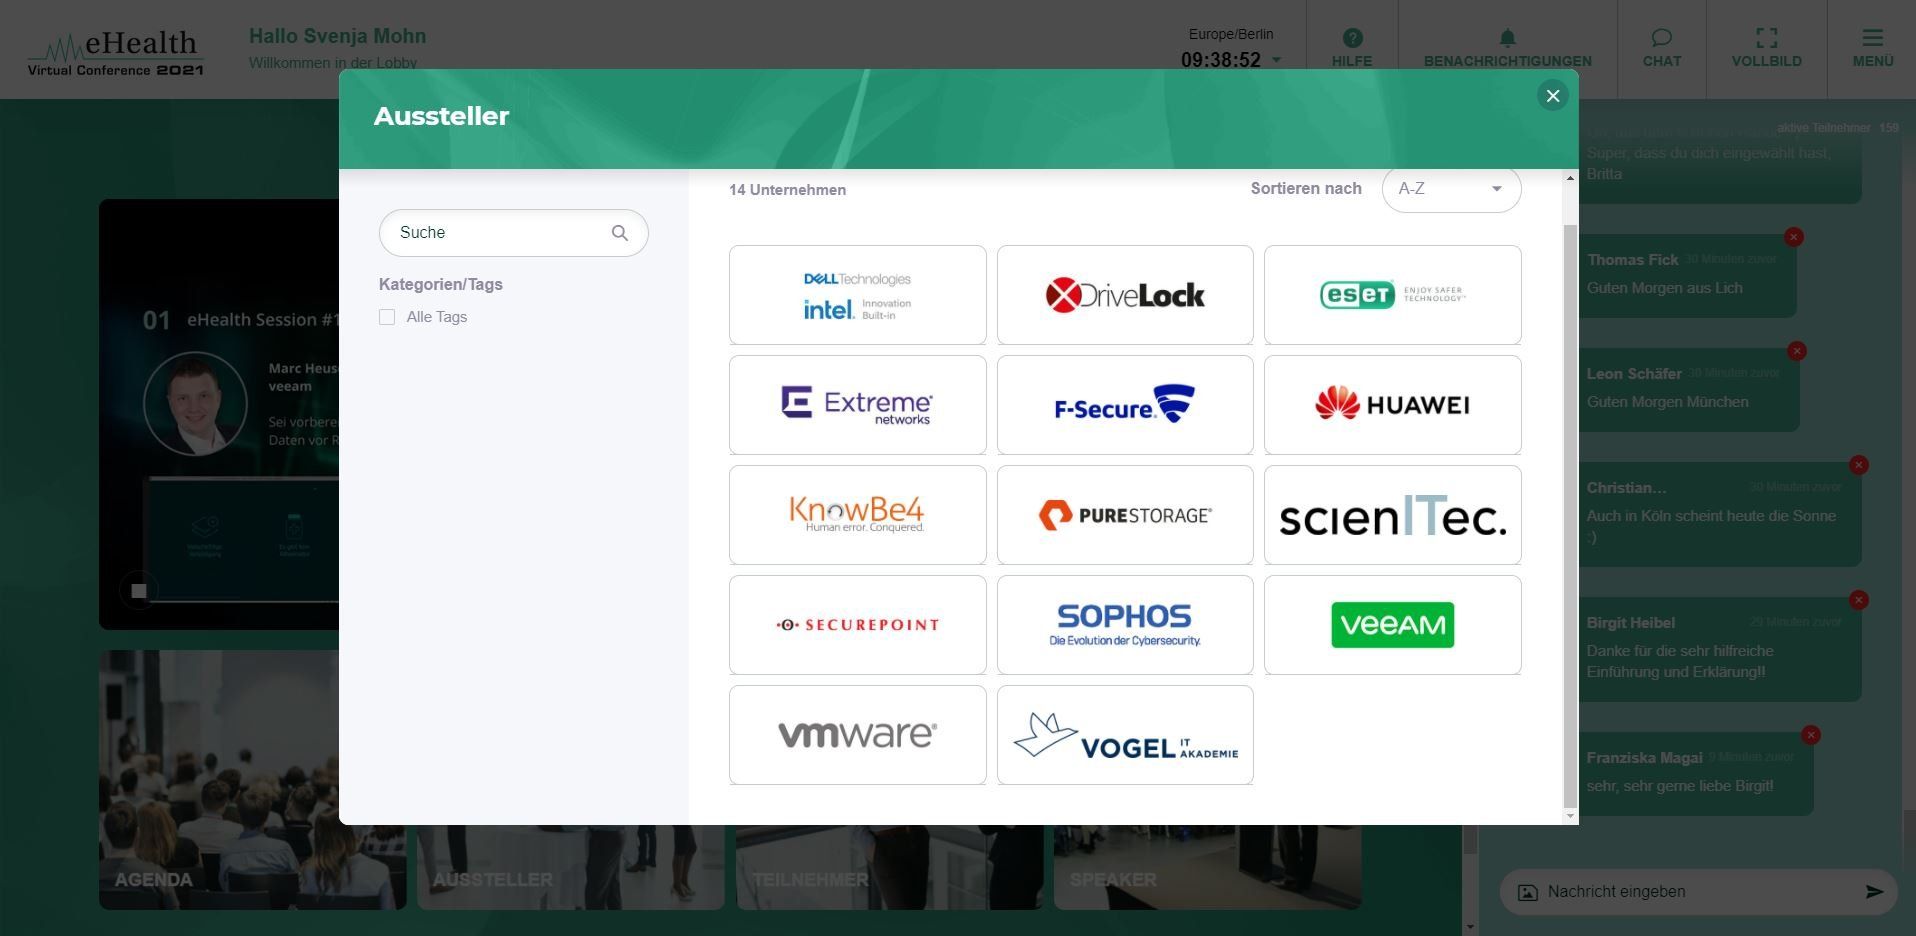Open the Menü hamburger icon
The image size is (1916, 936).
click(1872, 38)
